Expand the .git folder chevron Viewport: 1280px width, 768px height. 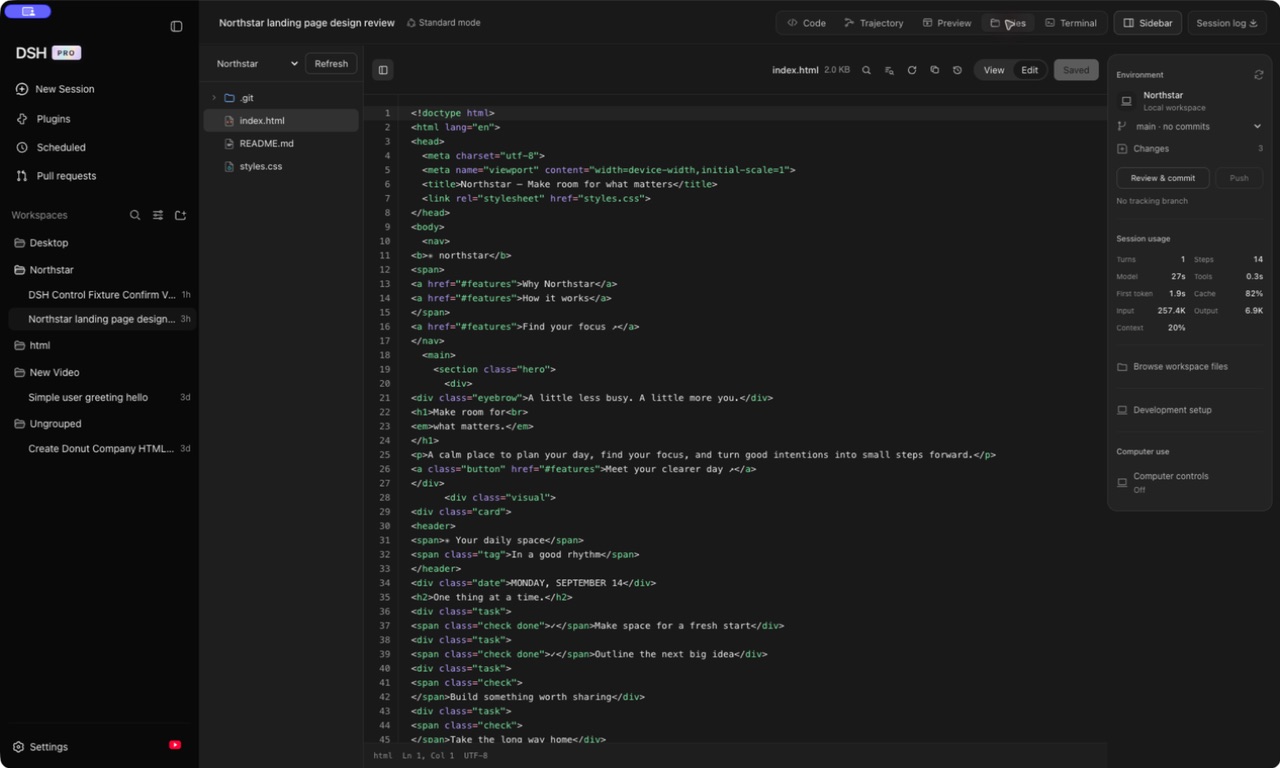[213, 98]
